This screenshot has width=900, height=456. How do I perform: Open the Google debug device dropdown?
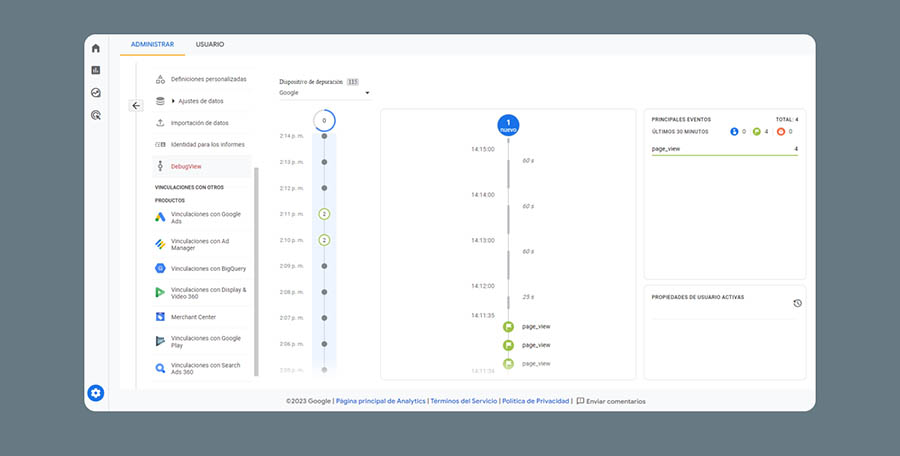click(324, 93)
